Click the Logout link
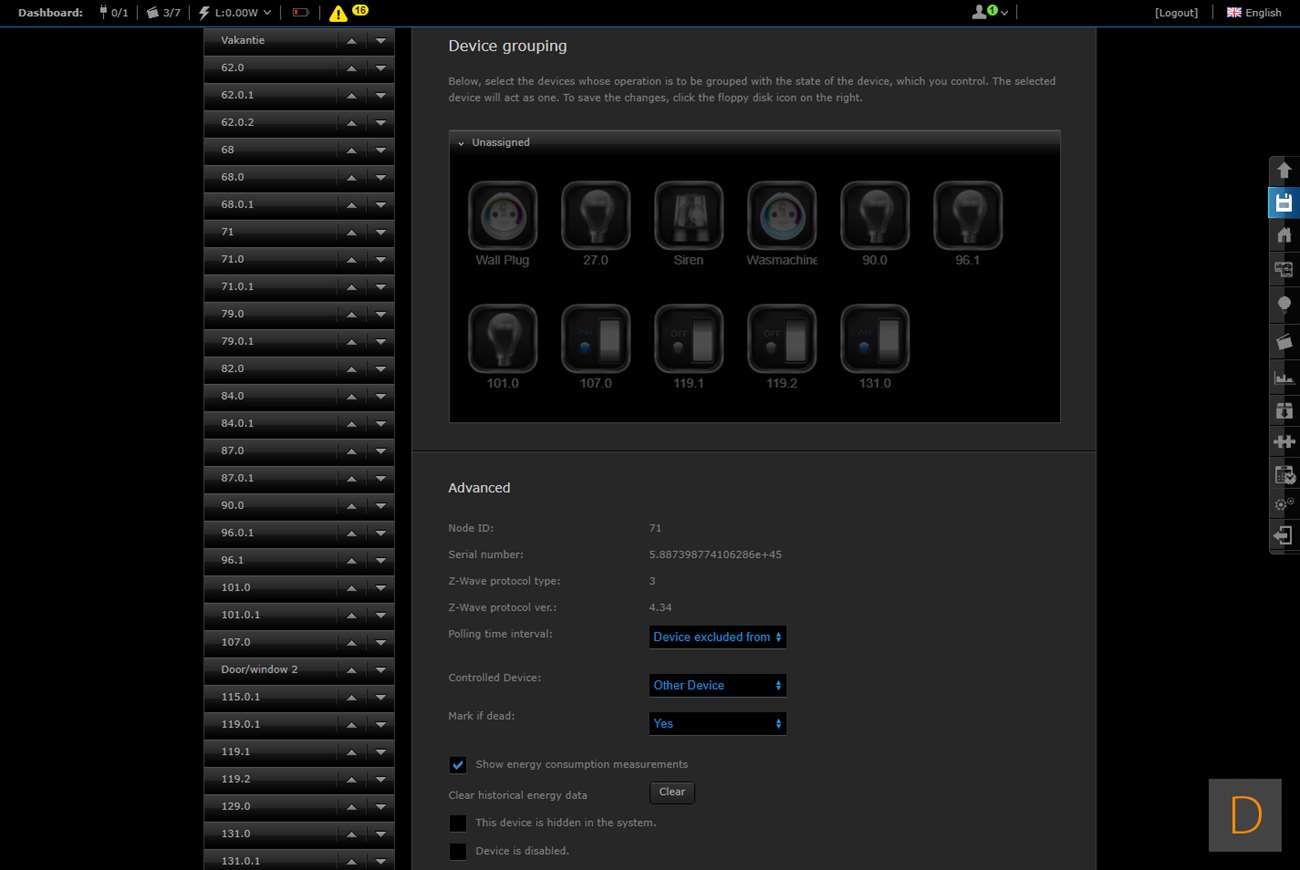 pyautogui.click(x=1176, y=13)
